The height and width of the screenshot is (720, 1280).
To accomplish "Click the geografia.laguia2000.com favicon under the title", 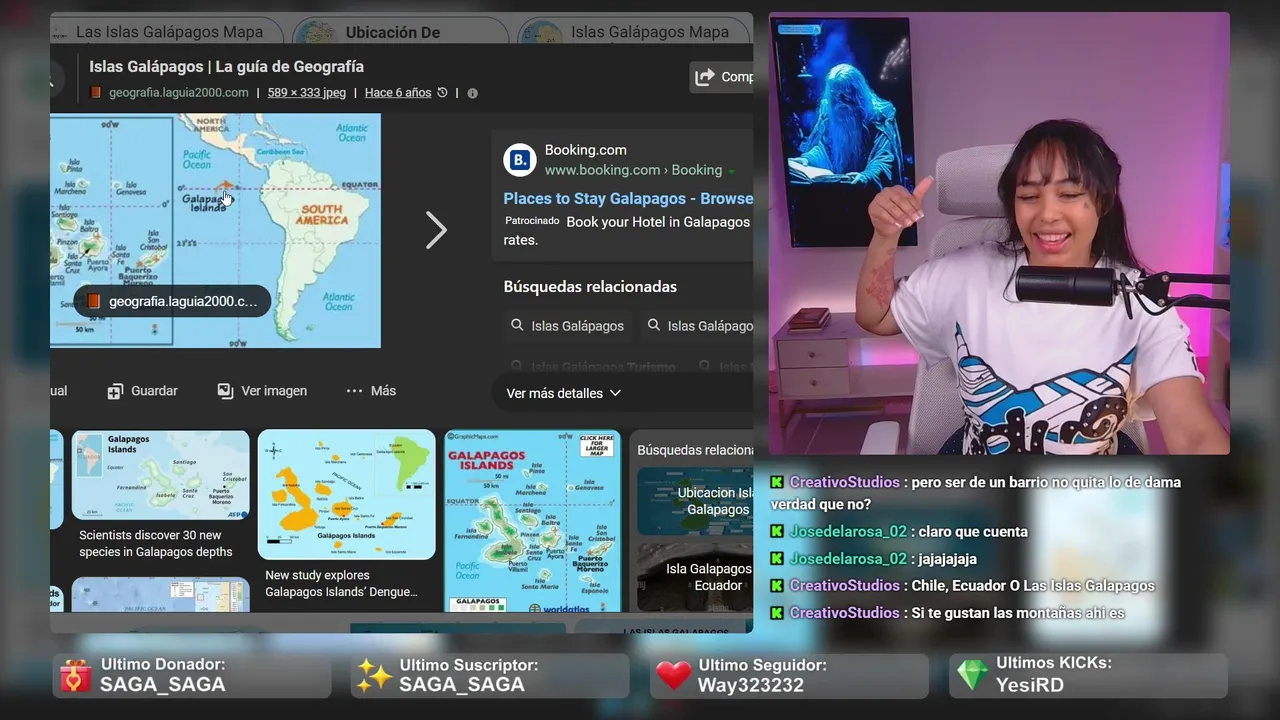I will click(96, 92).
